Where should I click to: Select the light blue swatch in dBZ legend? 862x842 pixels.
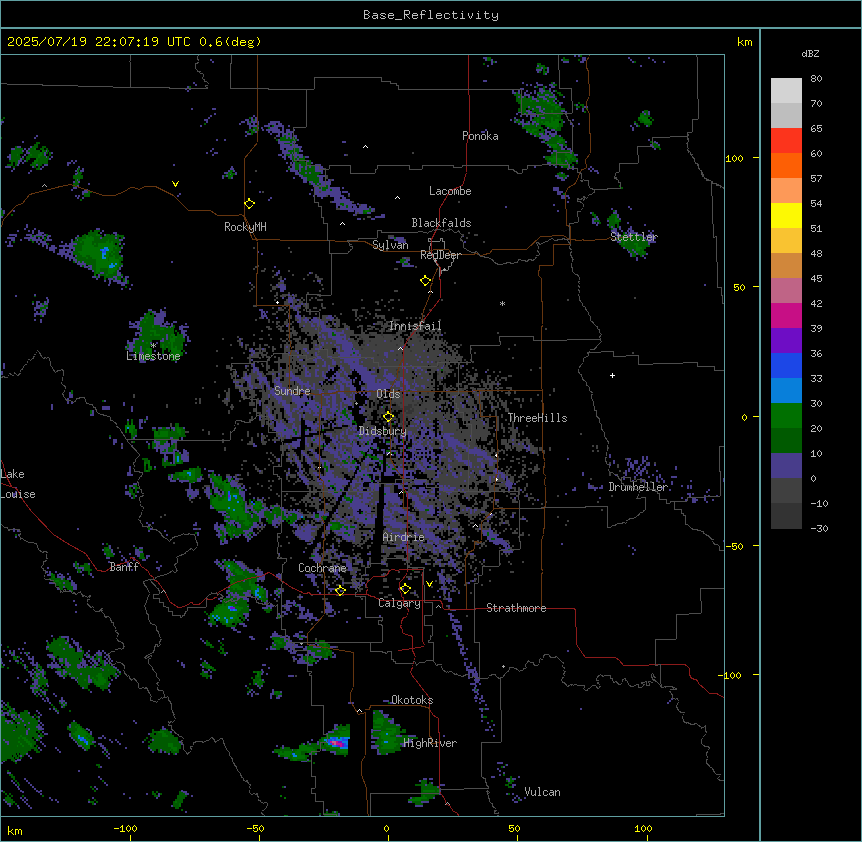(x=786, y=390)
